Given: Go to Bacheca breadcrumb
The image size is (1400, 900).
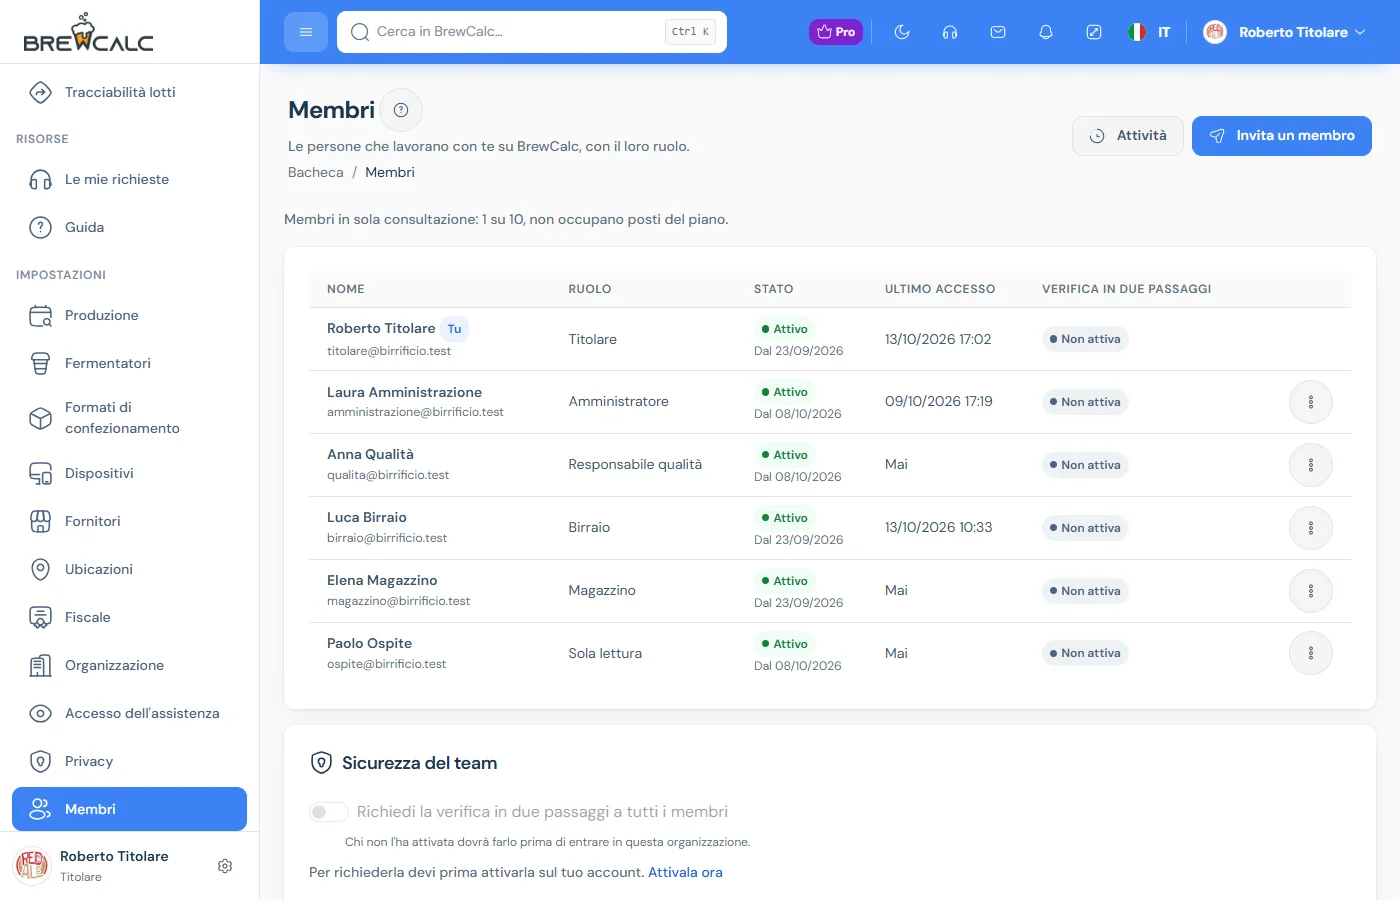Looking at the screenshot, I should point(316,172).
